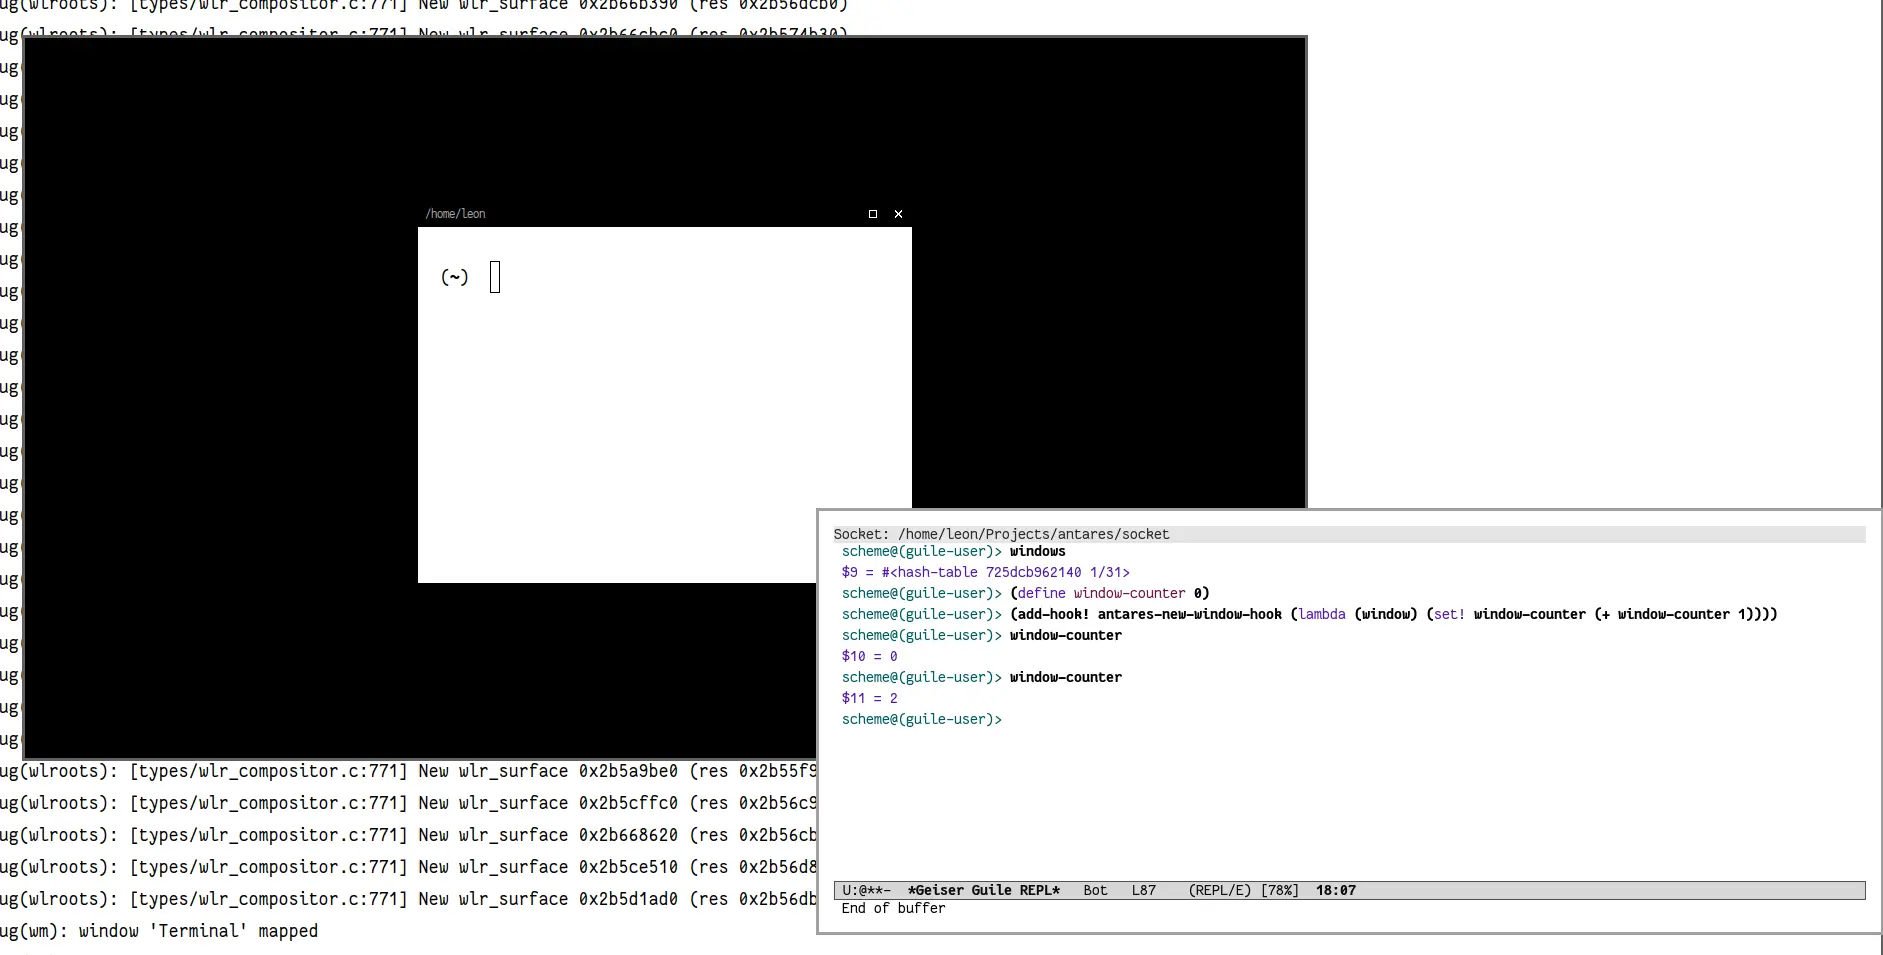Click the [78%] indicator in mode line

pos(1280,890)
